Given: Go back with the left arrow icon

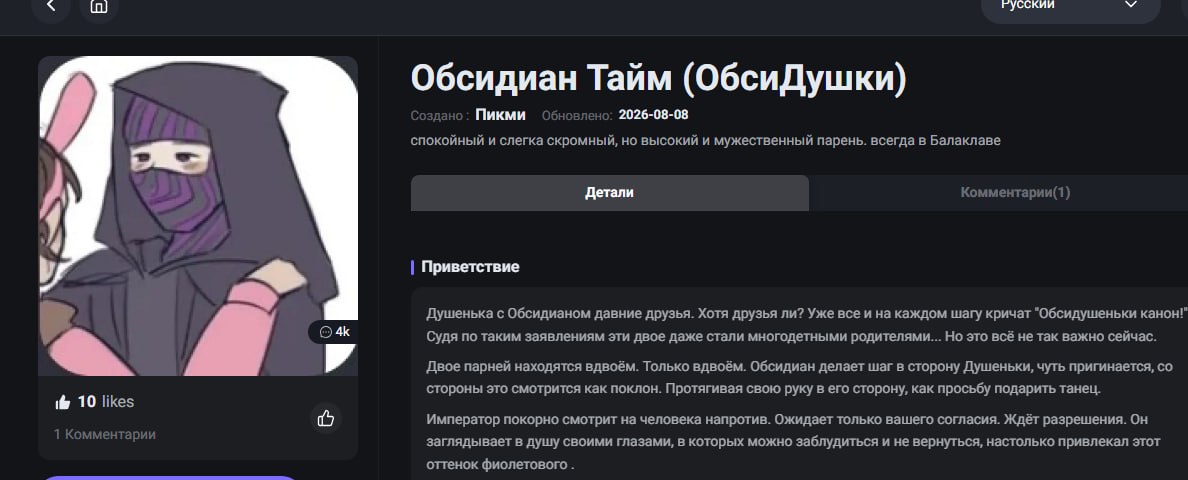Looking at the screenshot, I should pyautogui.click(x=51, y=6).
